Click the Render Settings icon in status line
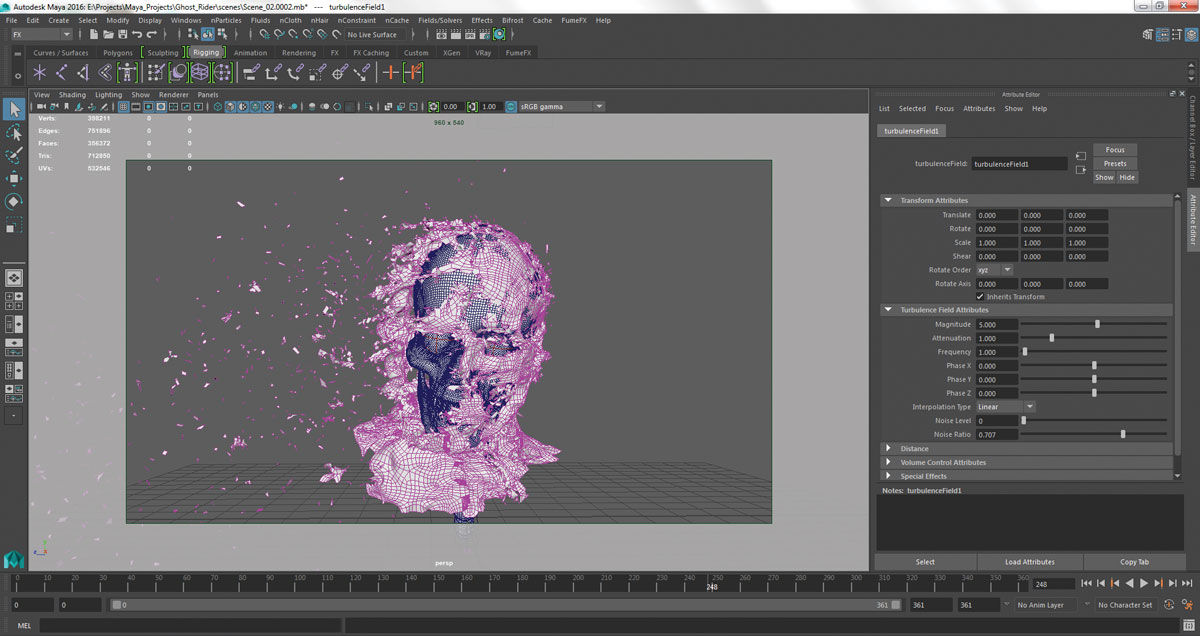The image size is (1200, 636). (x=484, y=34)
